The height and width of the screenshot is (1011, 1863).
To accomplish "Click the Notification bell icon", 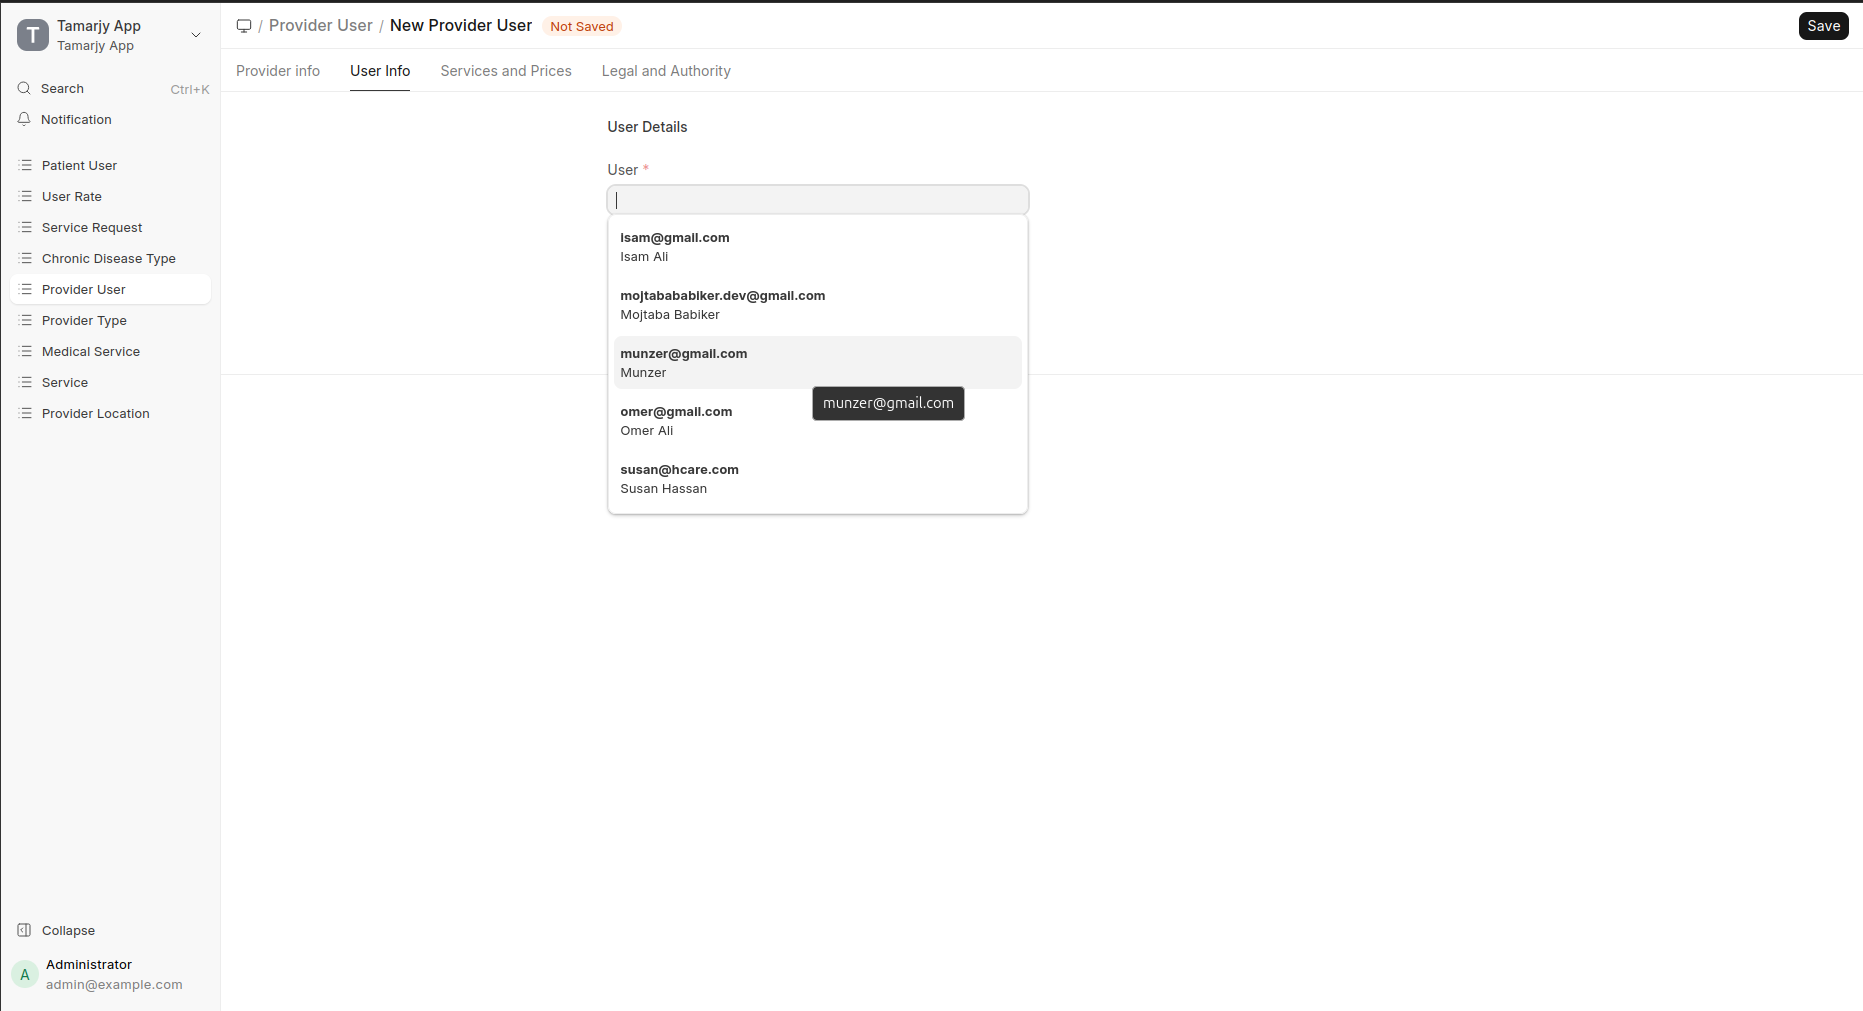I will pyautogui.click(x=24, y=120).
